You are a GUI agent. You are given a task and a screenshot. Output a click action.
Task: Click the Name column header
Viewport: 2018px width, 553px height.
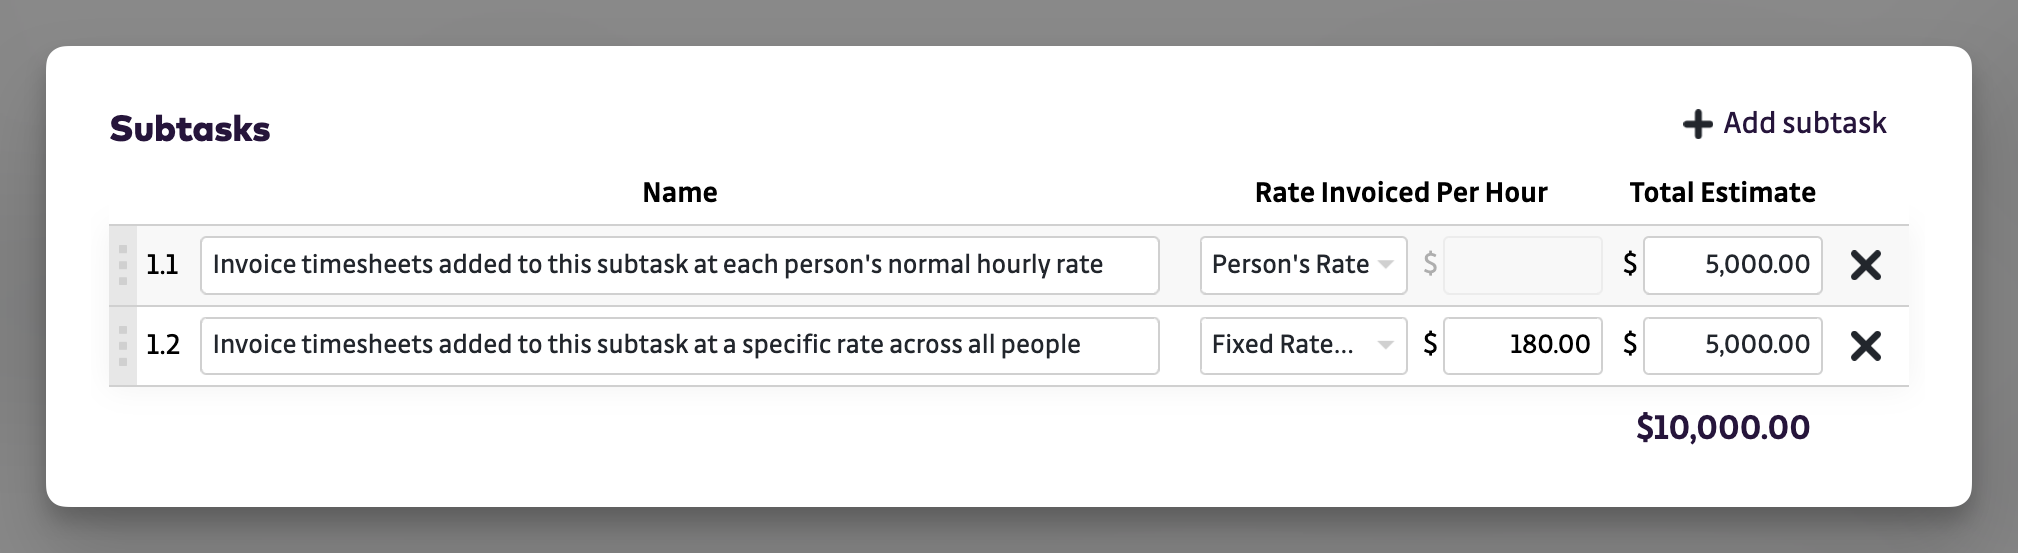coord(679,192)
